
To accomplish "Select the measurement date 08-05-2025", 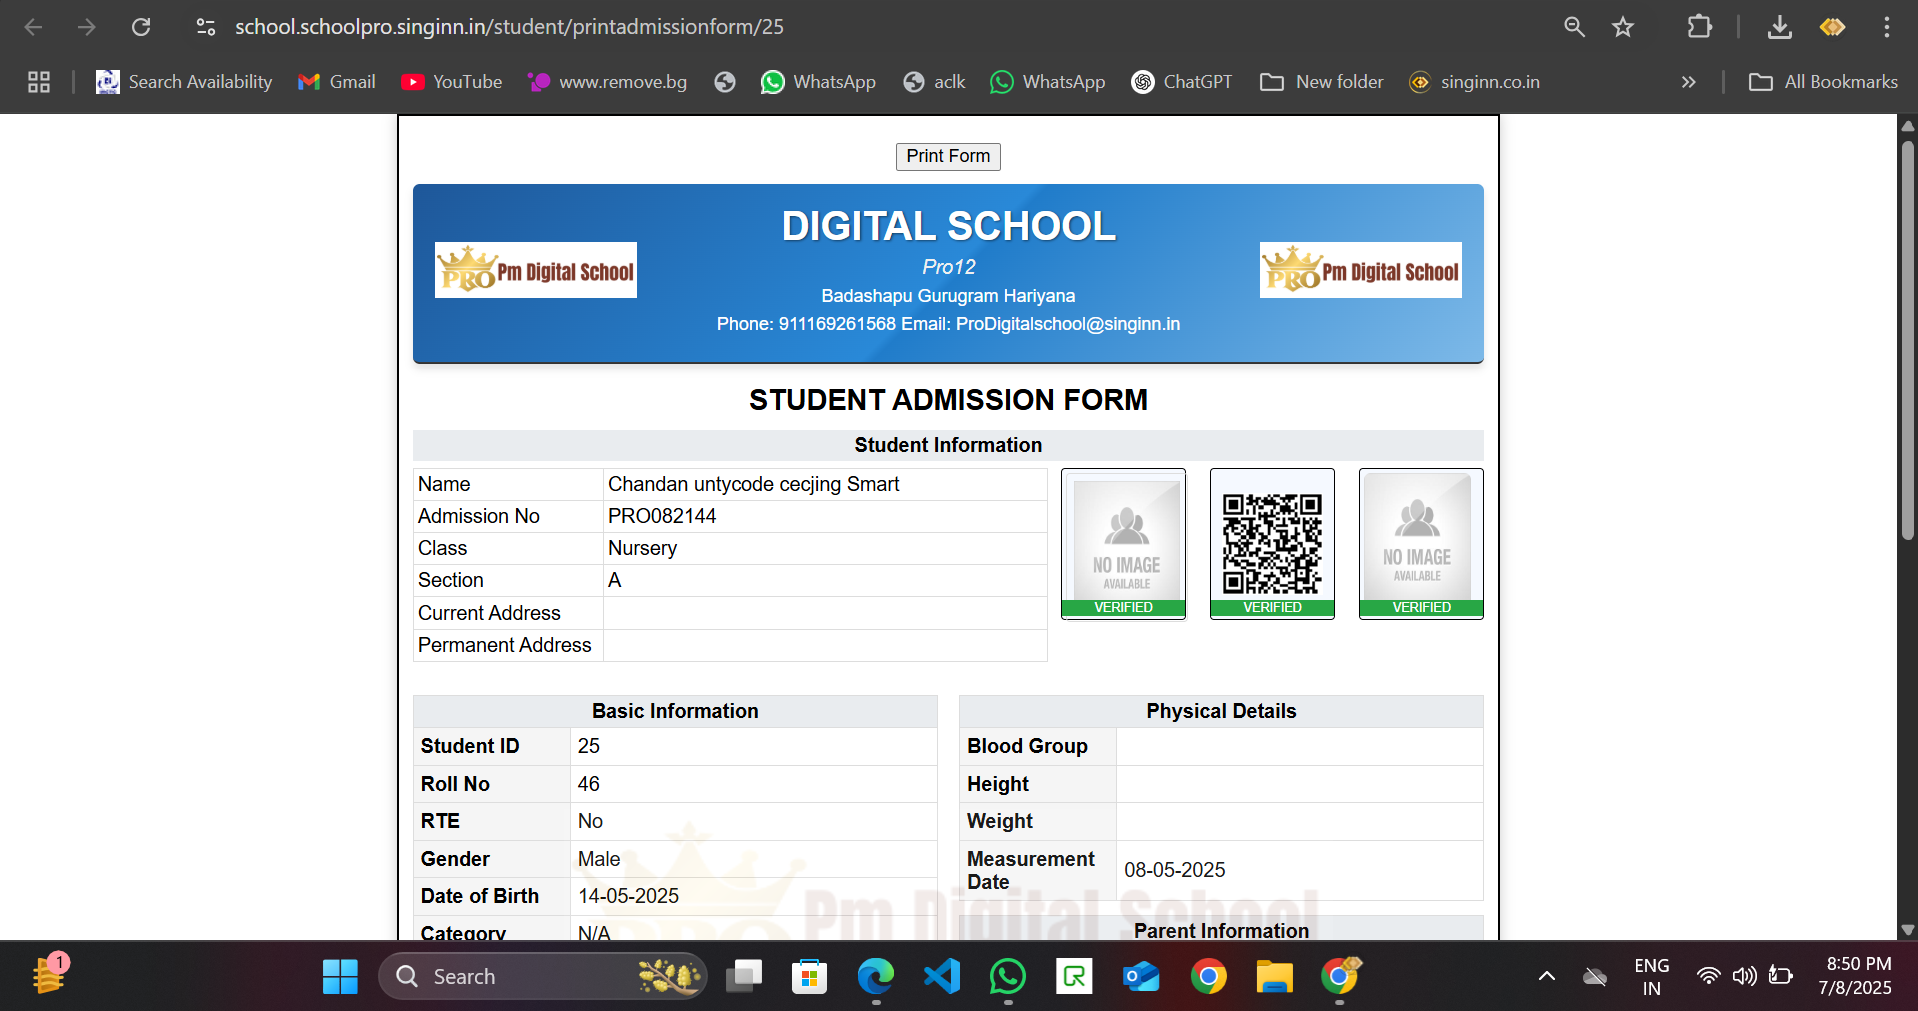I will point(1175,870).
